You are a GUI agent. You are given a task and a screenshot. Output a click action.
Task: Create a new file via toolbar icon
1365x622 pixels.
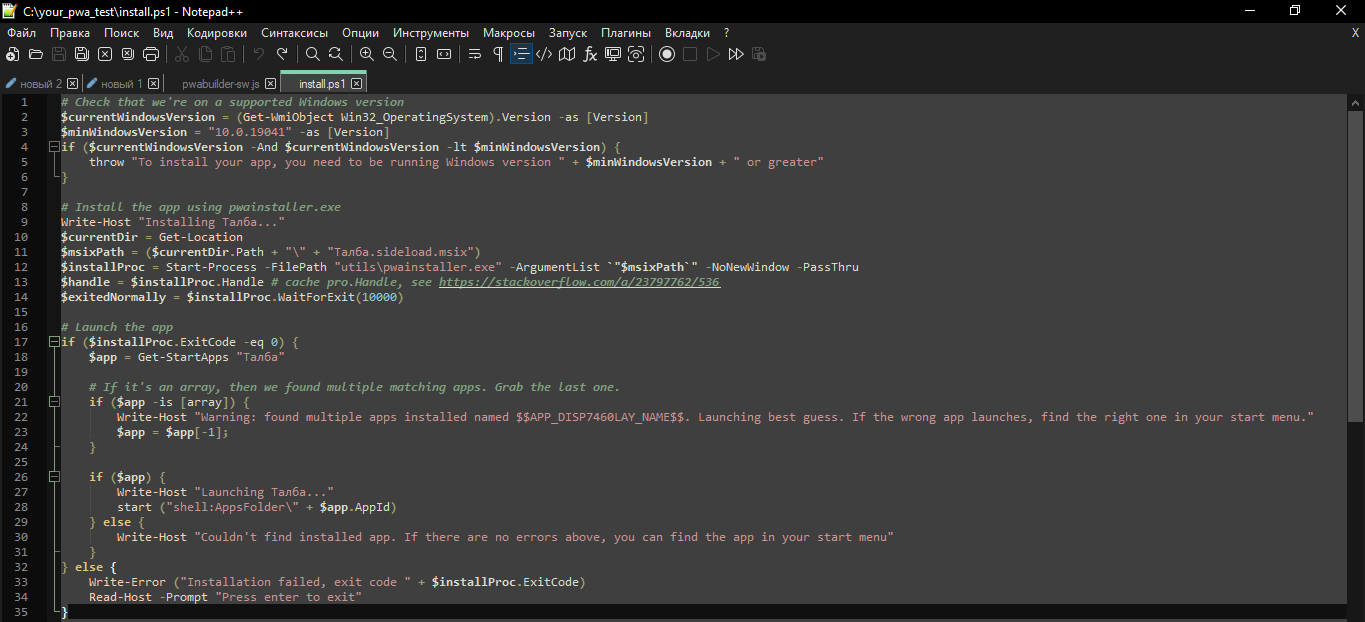point(13,54)
